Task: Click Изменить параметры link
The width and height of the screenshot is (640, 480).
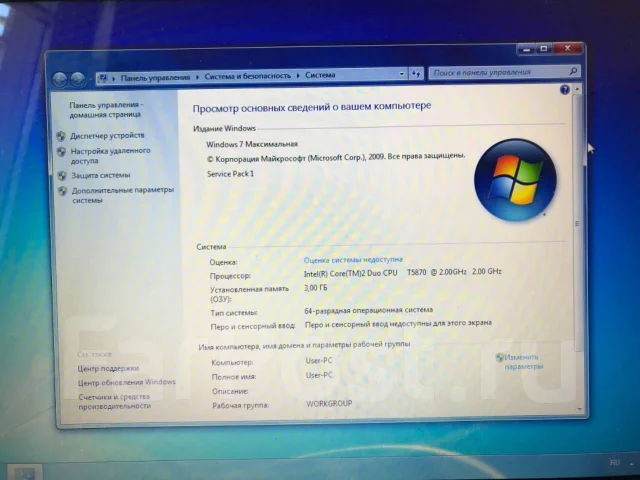Action: point(524,362)
